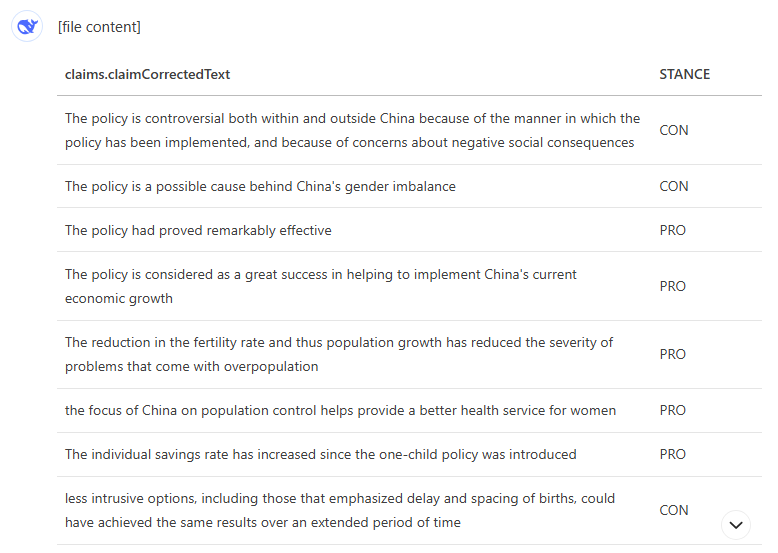Click CON stance for the less intrusive options claim
The height and width of the screenshot is (553, 778).
point(674,510)
